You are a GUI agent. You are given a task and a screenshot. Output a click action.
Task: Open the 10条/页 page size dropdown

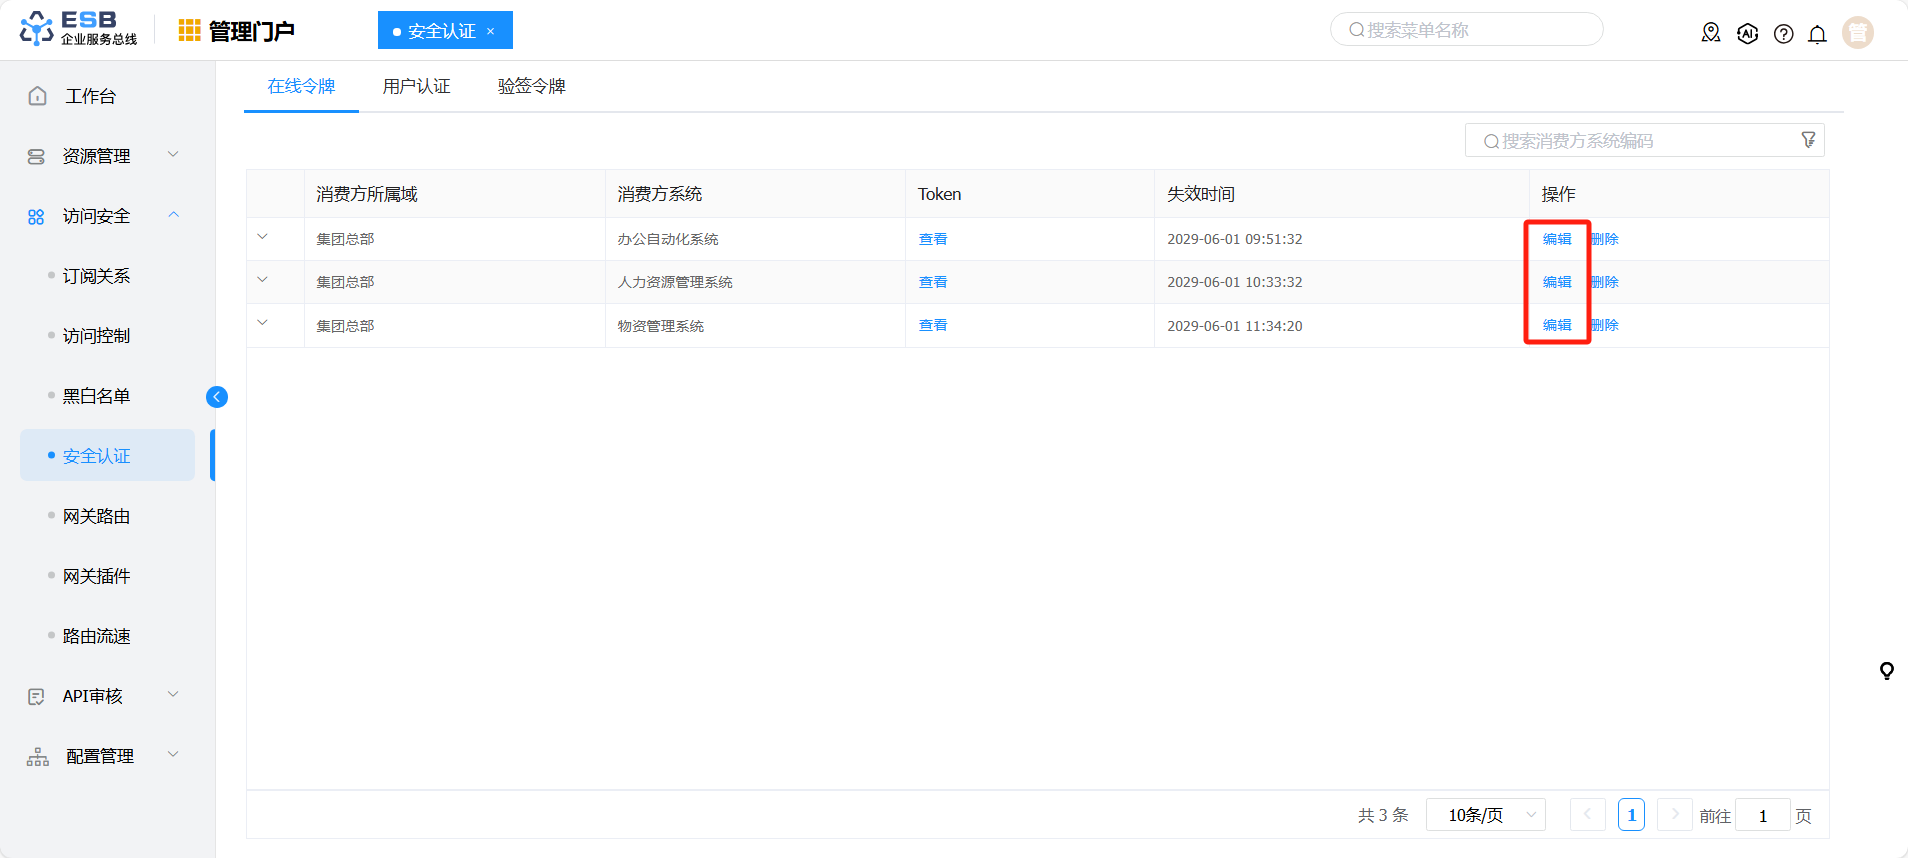(x=1485, y=815)
